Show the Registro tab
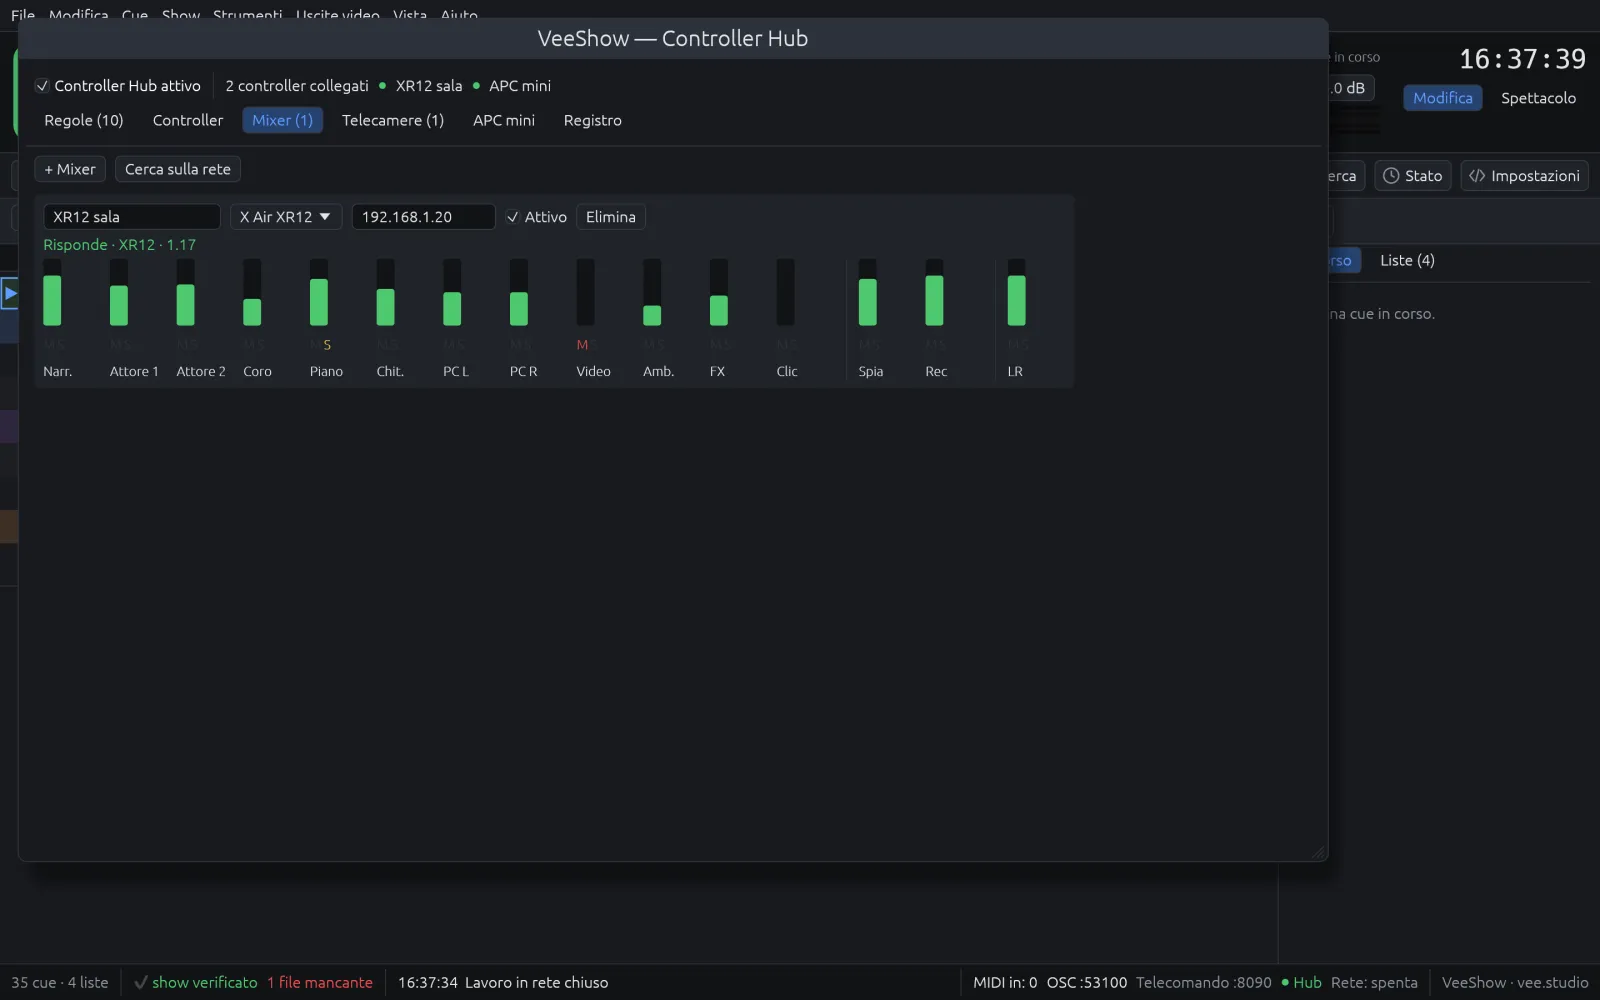 click(x=593, y=120)
